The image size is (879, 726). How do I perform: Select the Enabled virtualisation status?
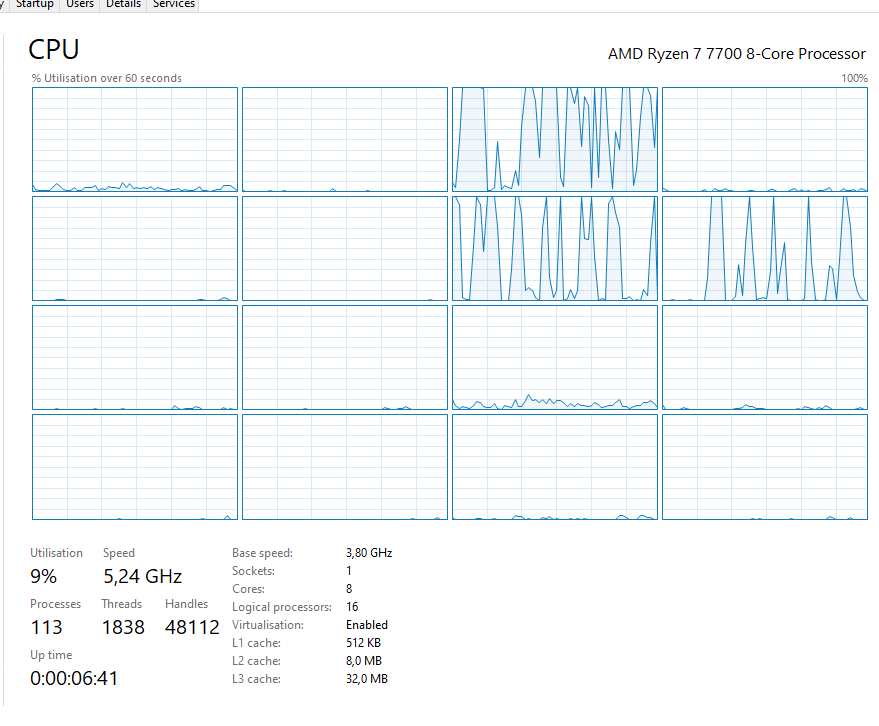point(367,625)
